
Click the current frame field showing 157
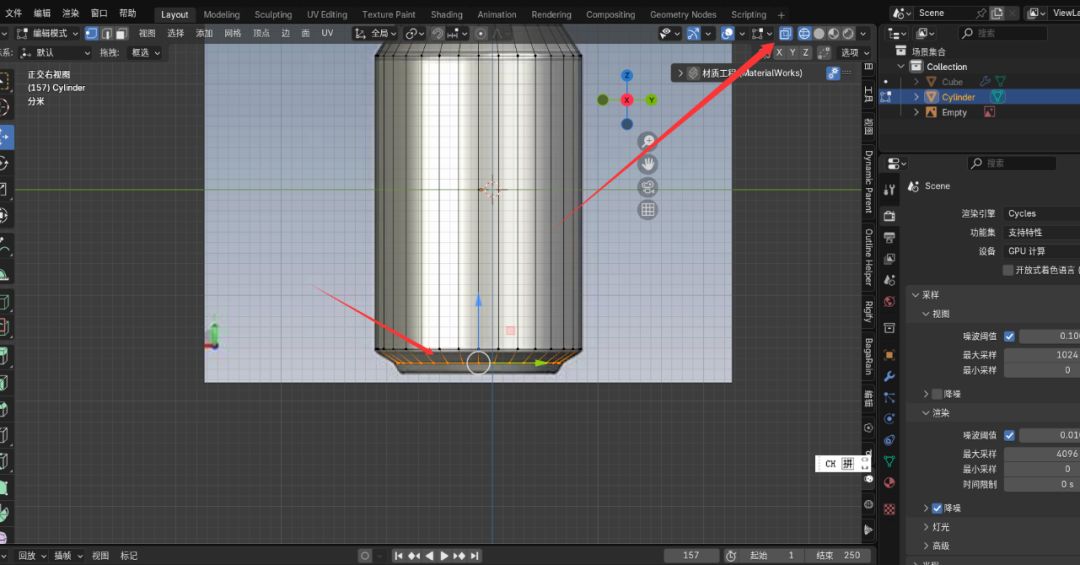point(691,555)
